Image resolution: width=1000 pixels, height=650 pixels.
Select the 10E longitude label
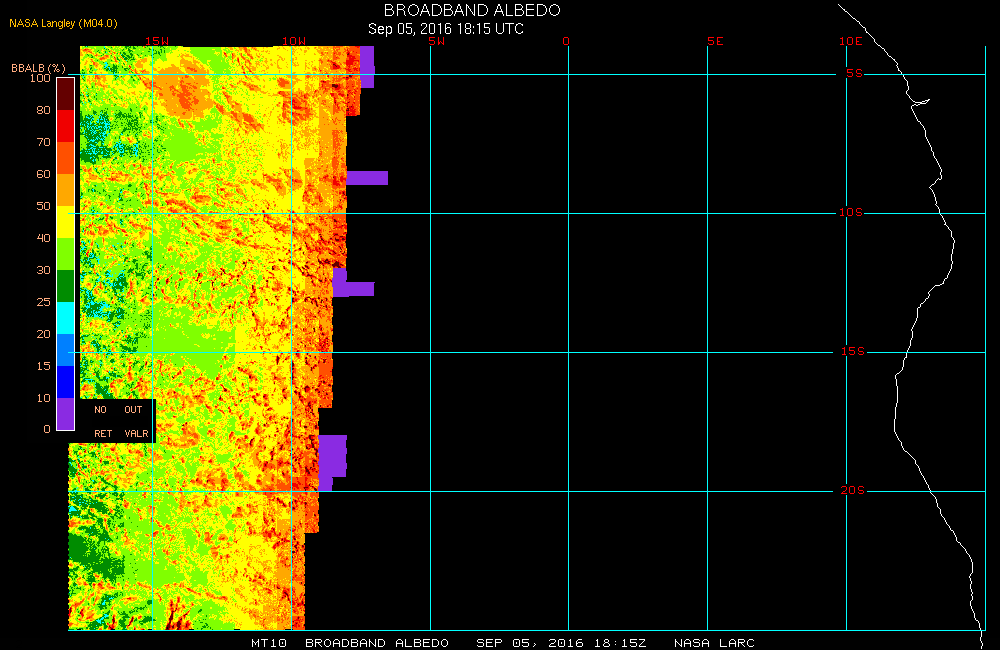[x=849, y=41]
